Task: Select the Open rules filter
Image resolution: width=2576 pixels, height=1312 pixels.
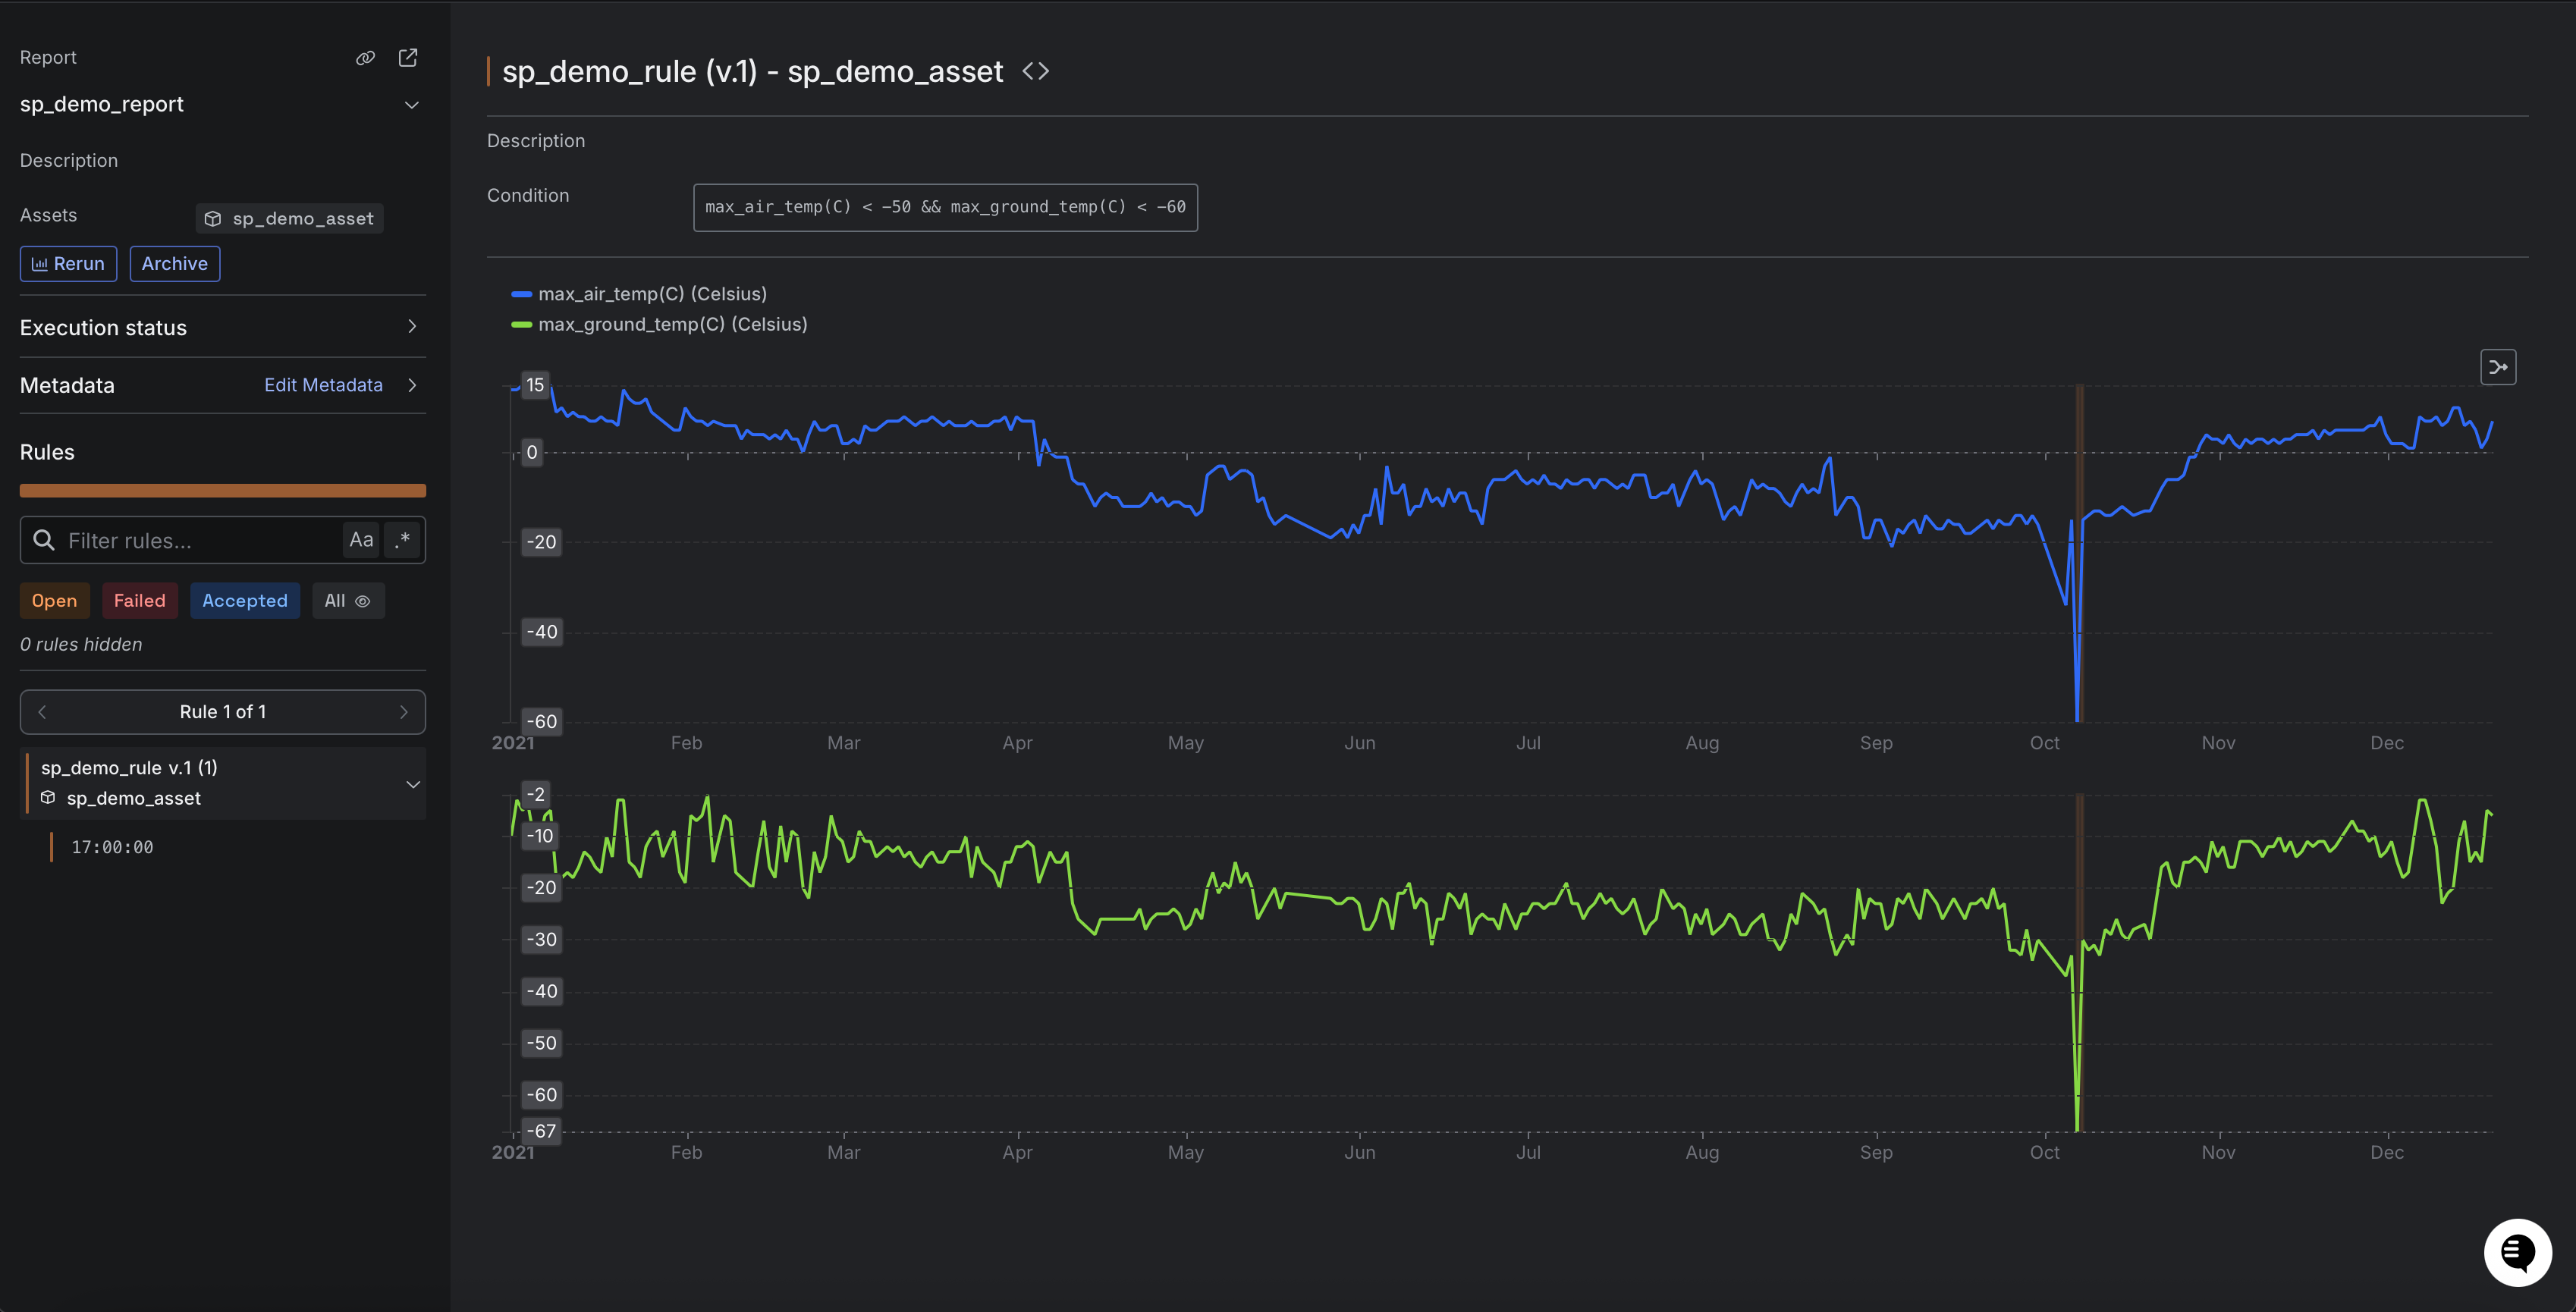Action: [54, 601]
